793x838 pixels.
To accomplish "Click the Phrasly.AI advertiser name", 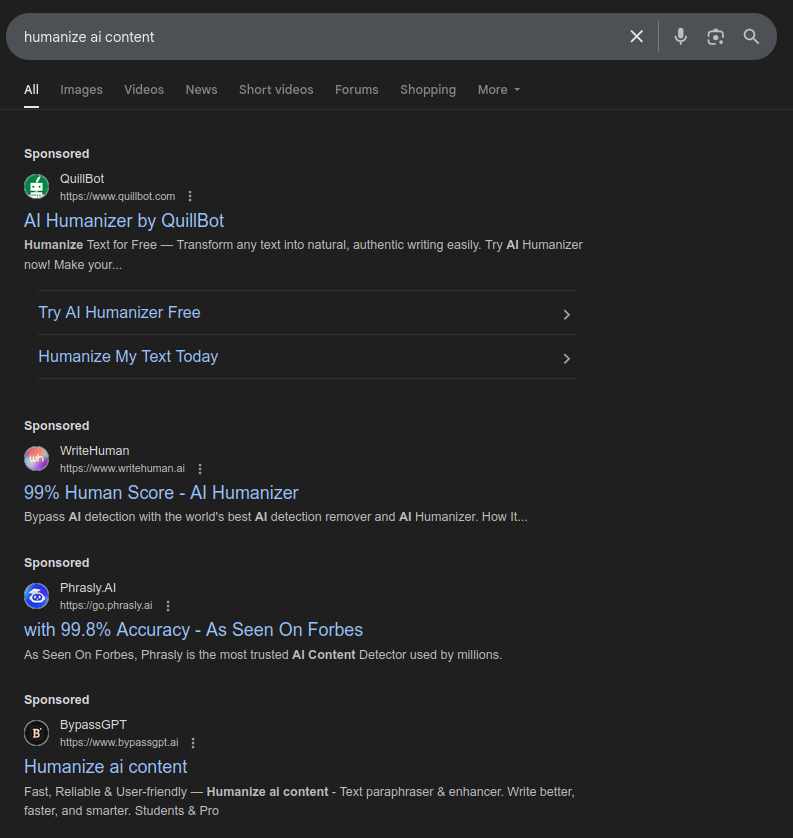I will [88, 588].
